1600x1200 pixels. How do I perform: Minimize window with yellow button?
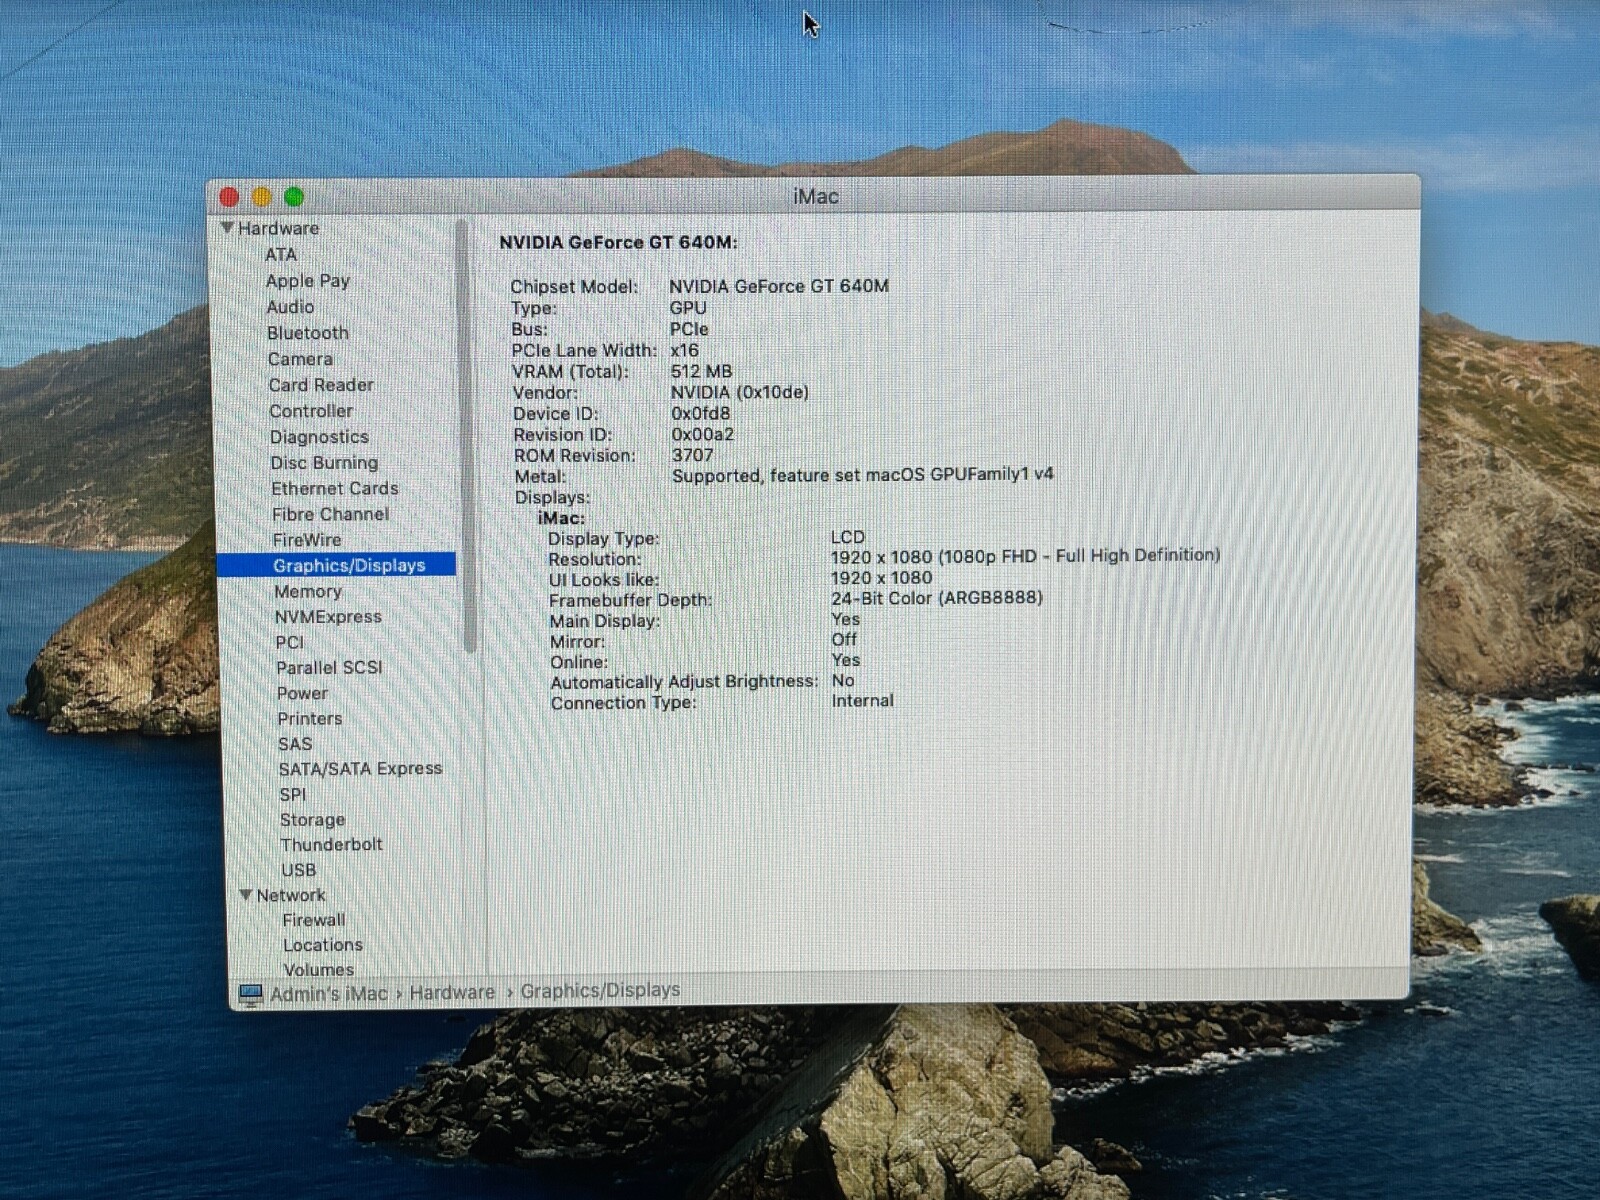pos(262,197)
